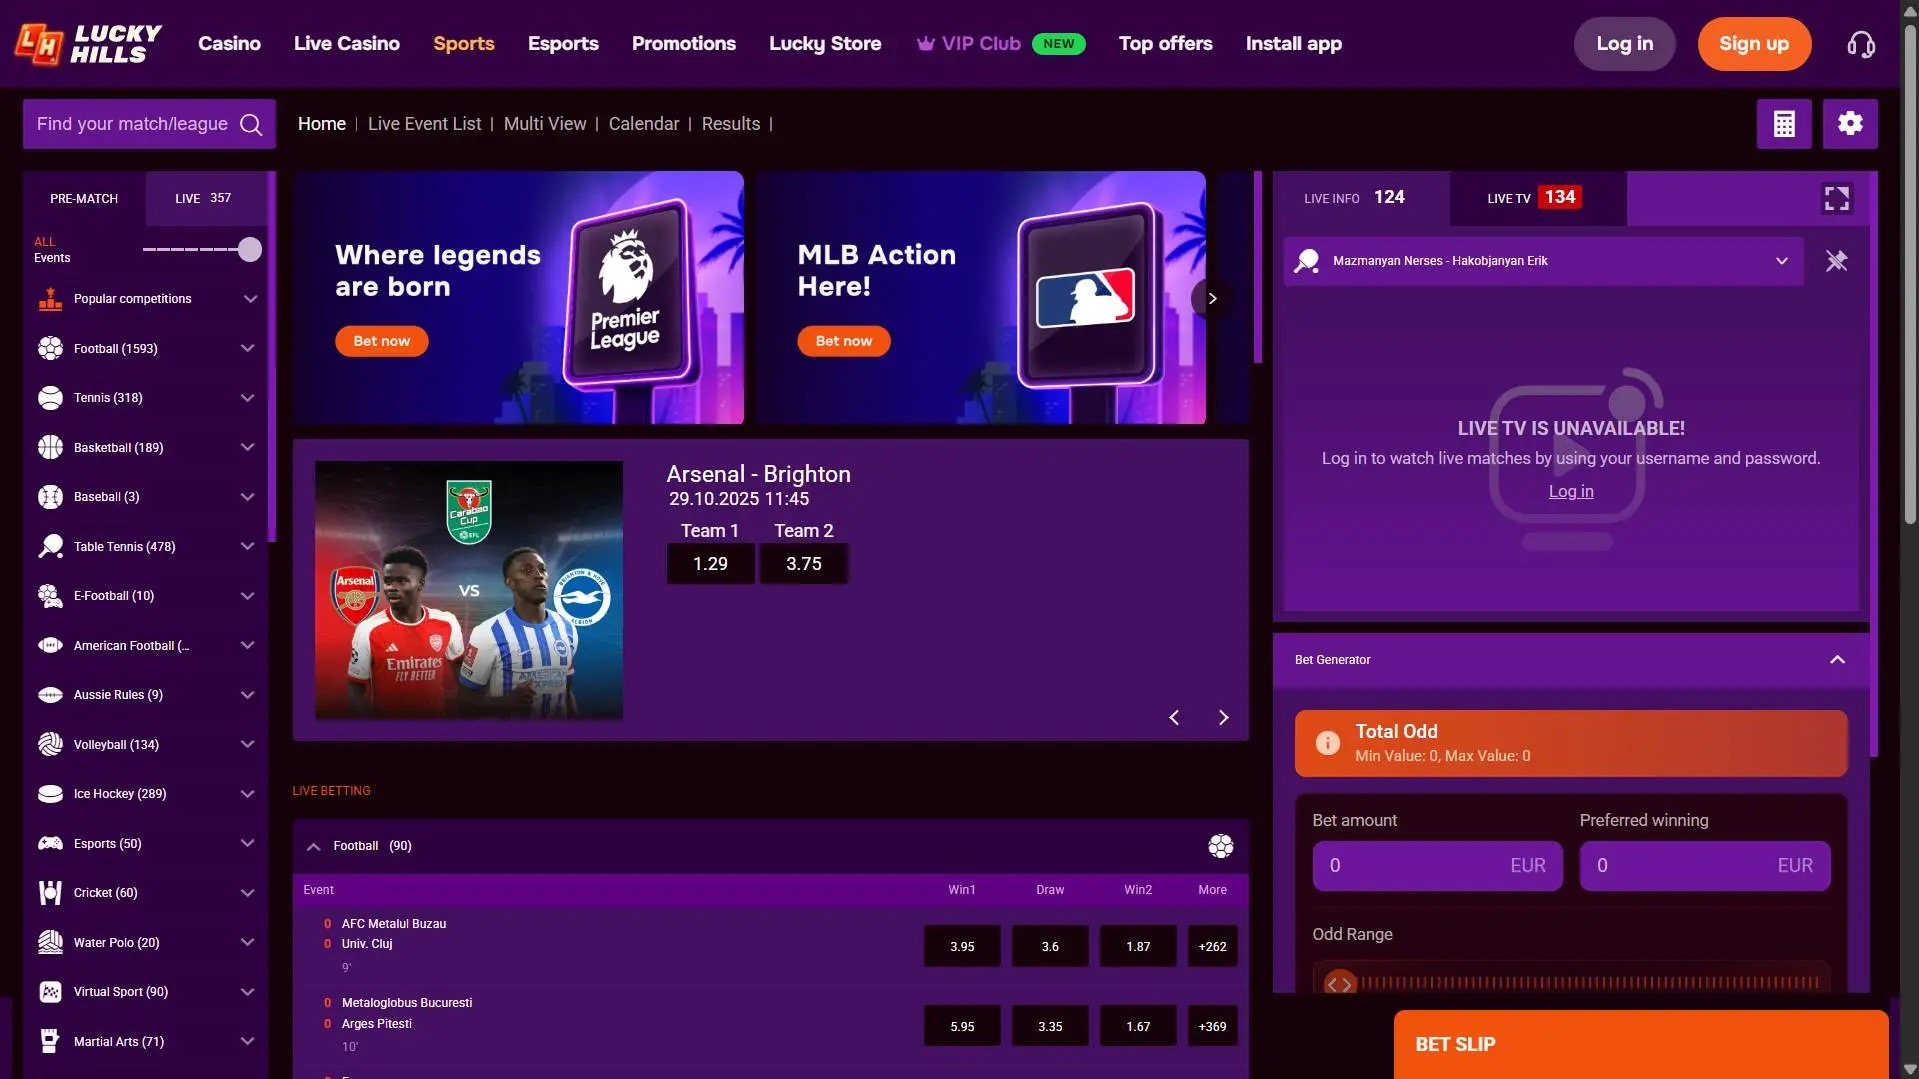Expand live TV to fullscreen
Viewport: 1919px width, 1079px height.
click(x=1836, y=199)
